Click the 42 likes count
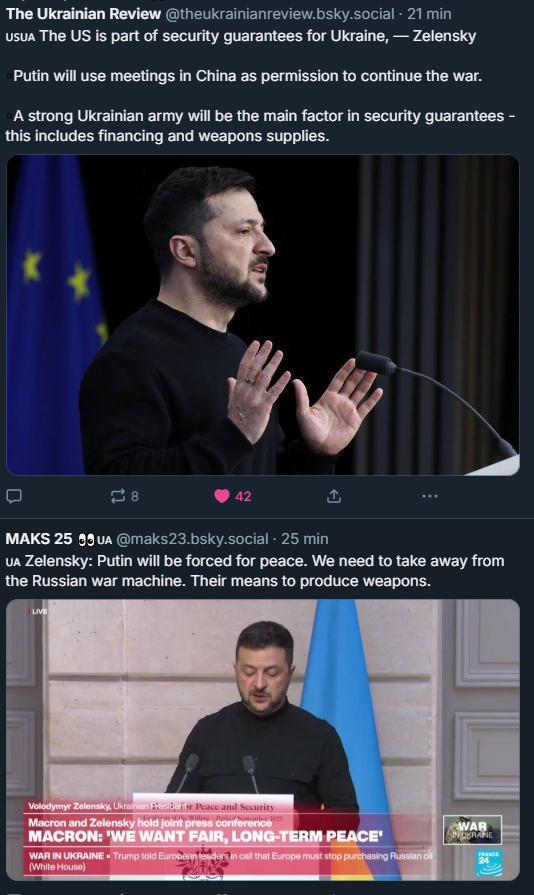The image size is (534, 895). click(x=244, y=497)
